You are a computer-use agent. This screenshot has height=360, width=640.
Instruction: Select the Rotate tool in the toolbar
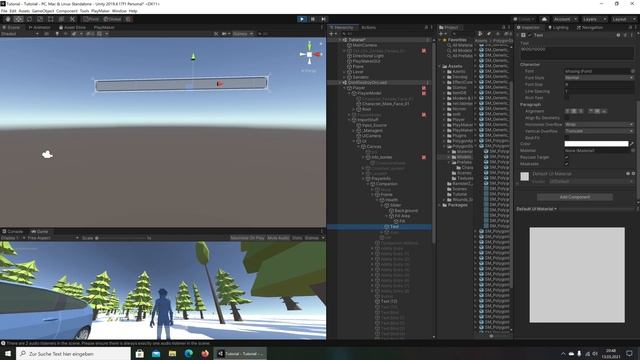29,19
